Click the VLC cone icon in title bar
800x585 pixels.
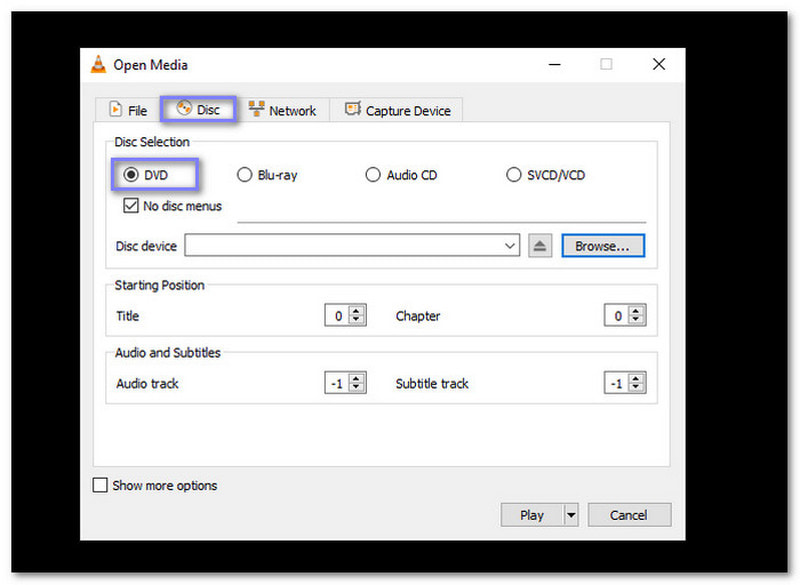tap(98, 65)
